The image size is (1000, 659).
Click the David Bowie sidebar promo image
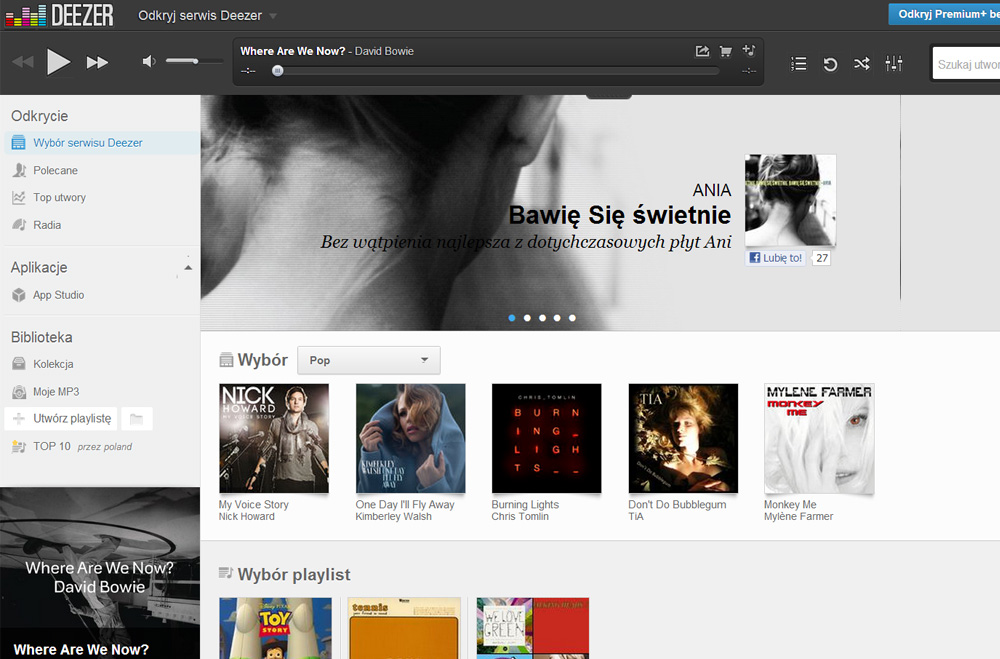(100, 573)
